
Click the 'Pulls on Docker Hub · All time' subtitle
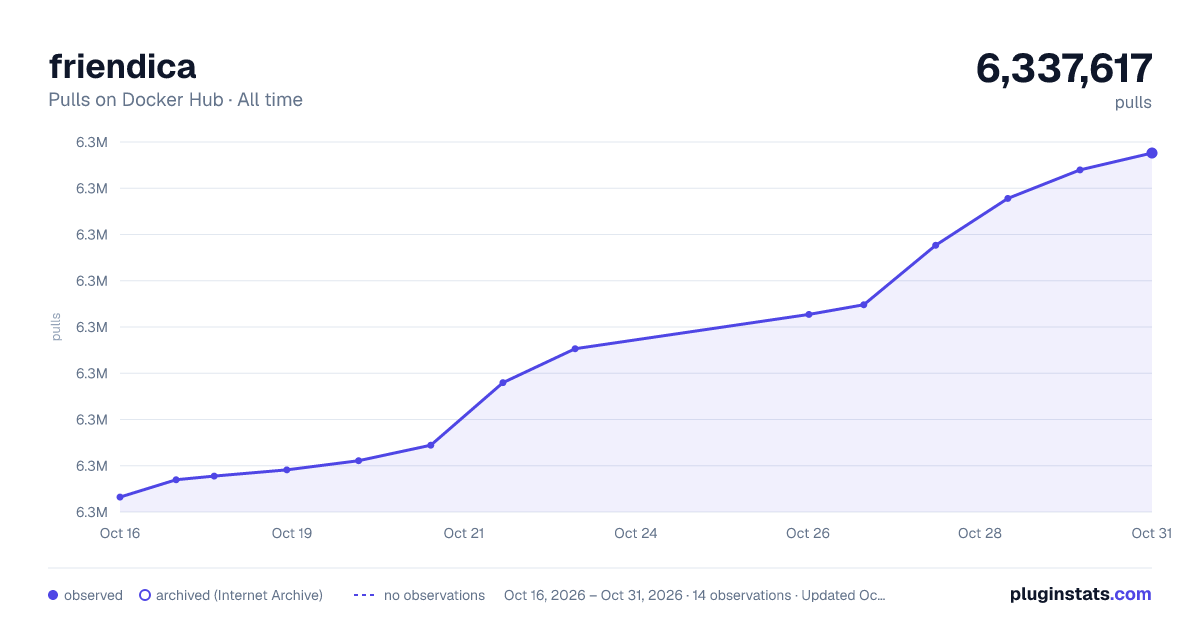175,100
